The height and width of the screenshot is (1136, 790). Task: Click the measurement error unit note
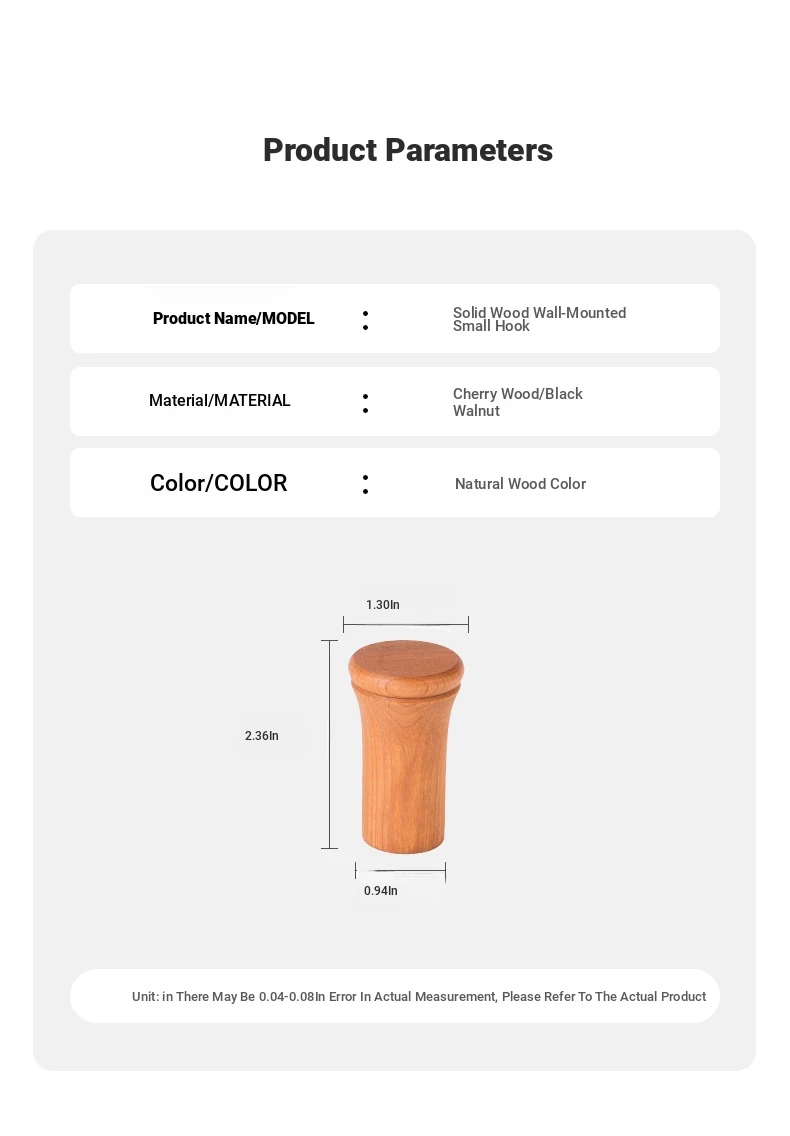[x=419, y=996]
